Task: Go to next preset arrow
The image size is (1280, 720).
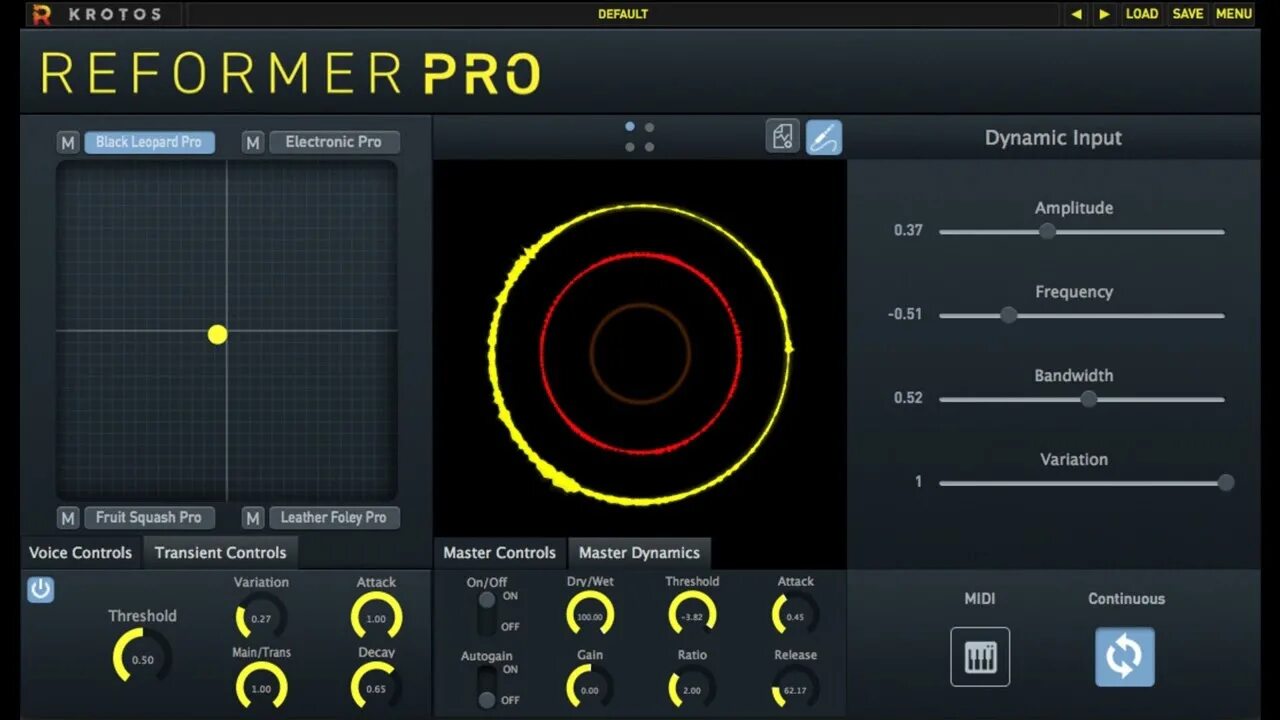Action: pyautogui.click(x=1104, y=14)
